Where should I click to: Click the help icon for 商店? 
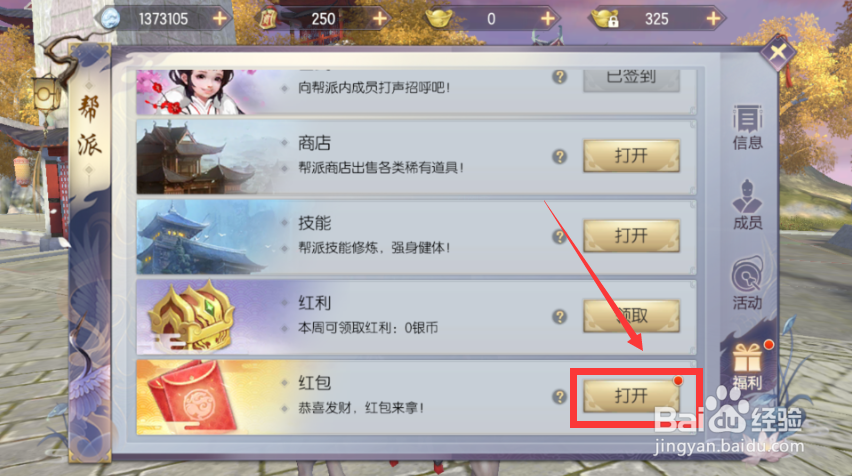point(560,156)
